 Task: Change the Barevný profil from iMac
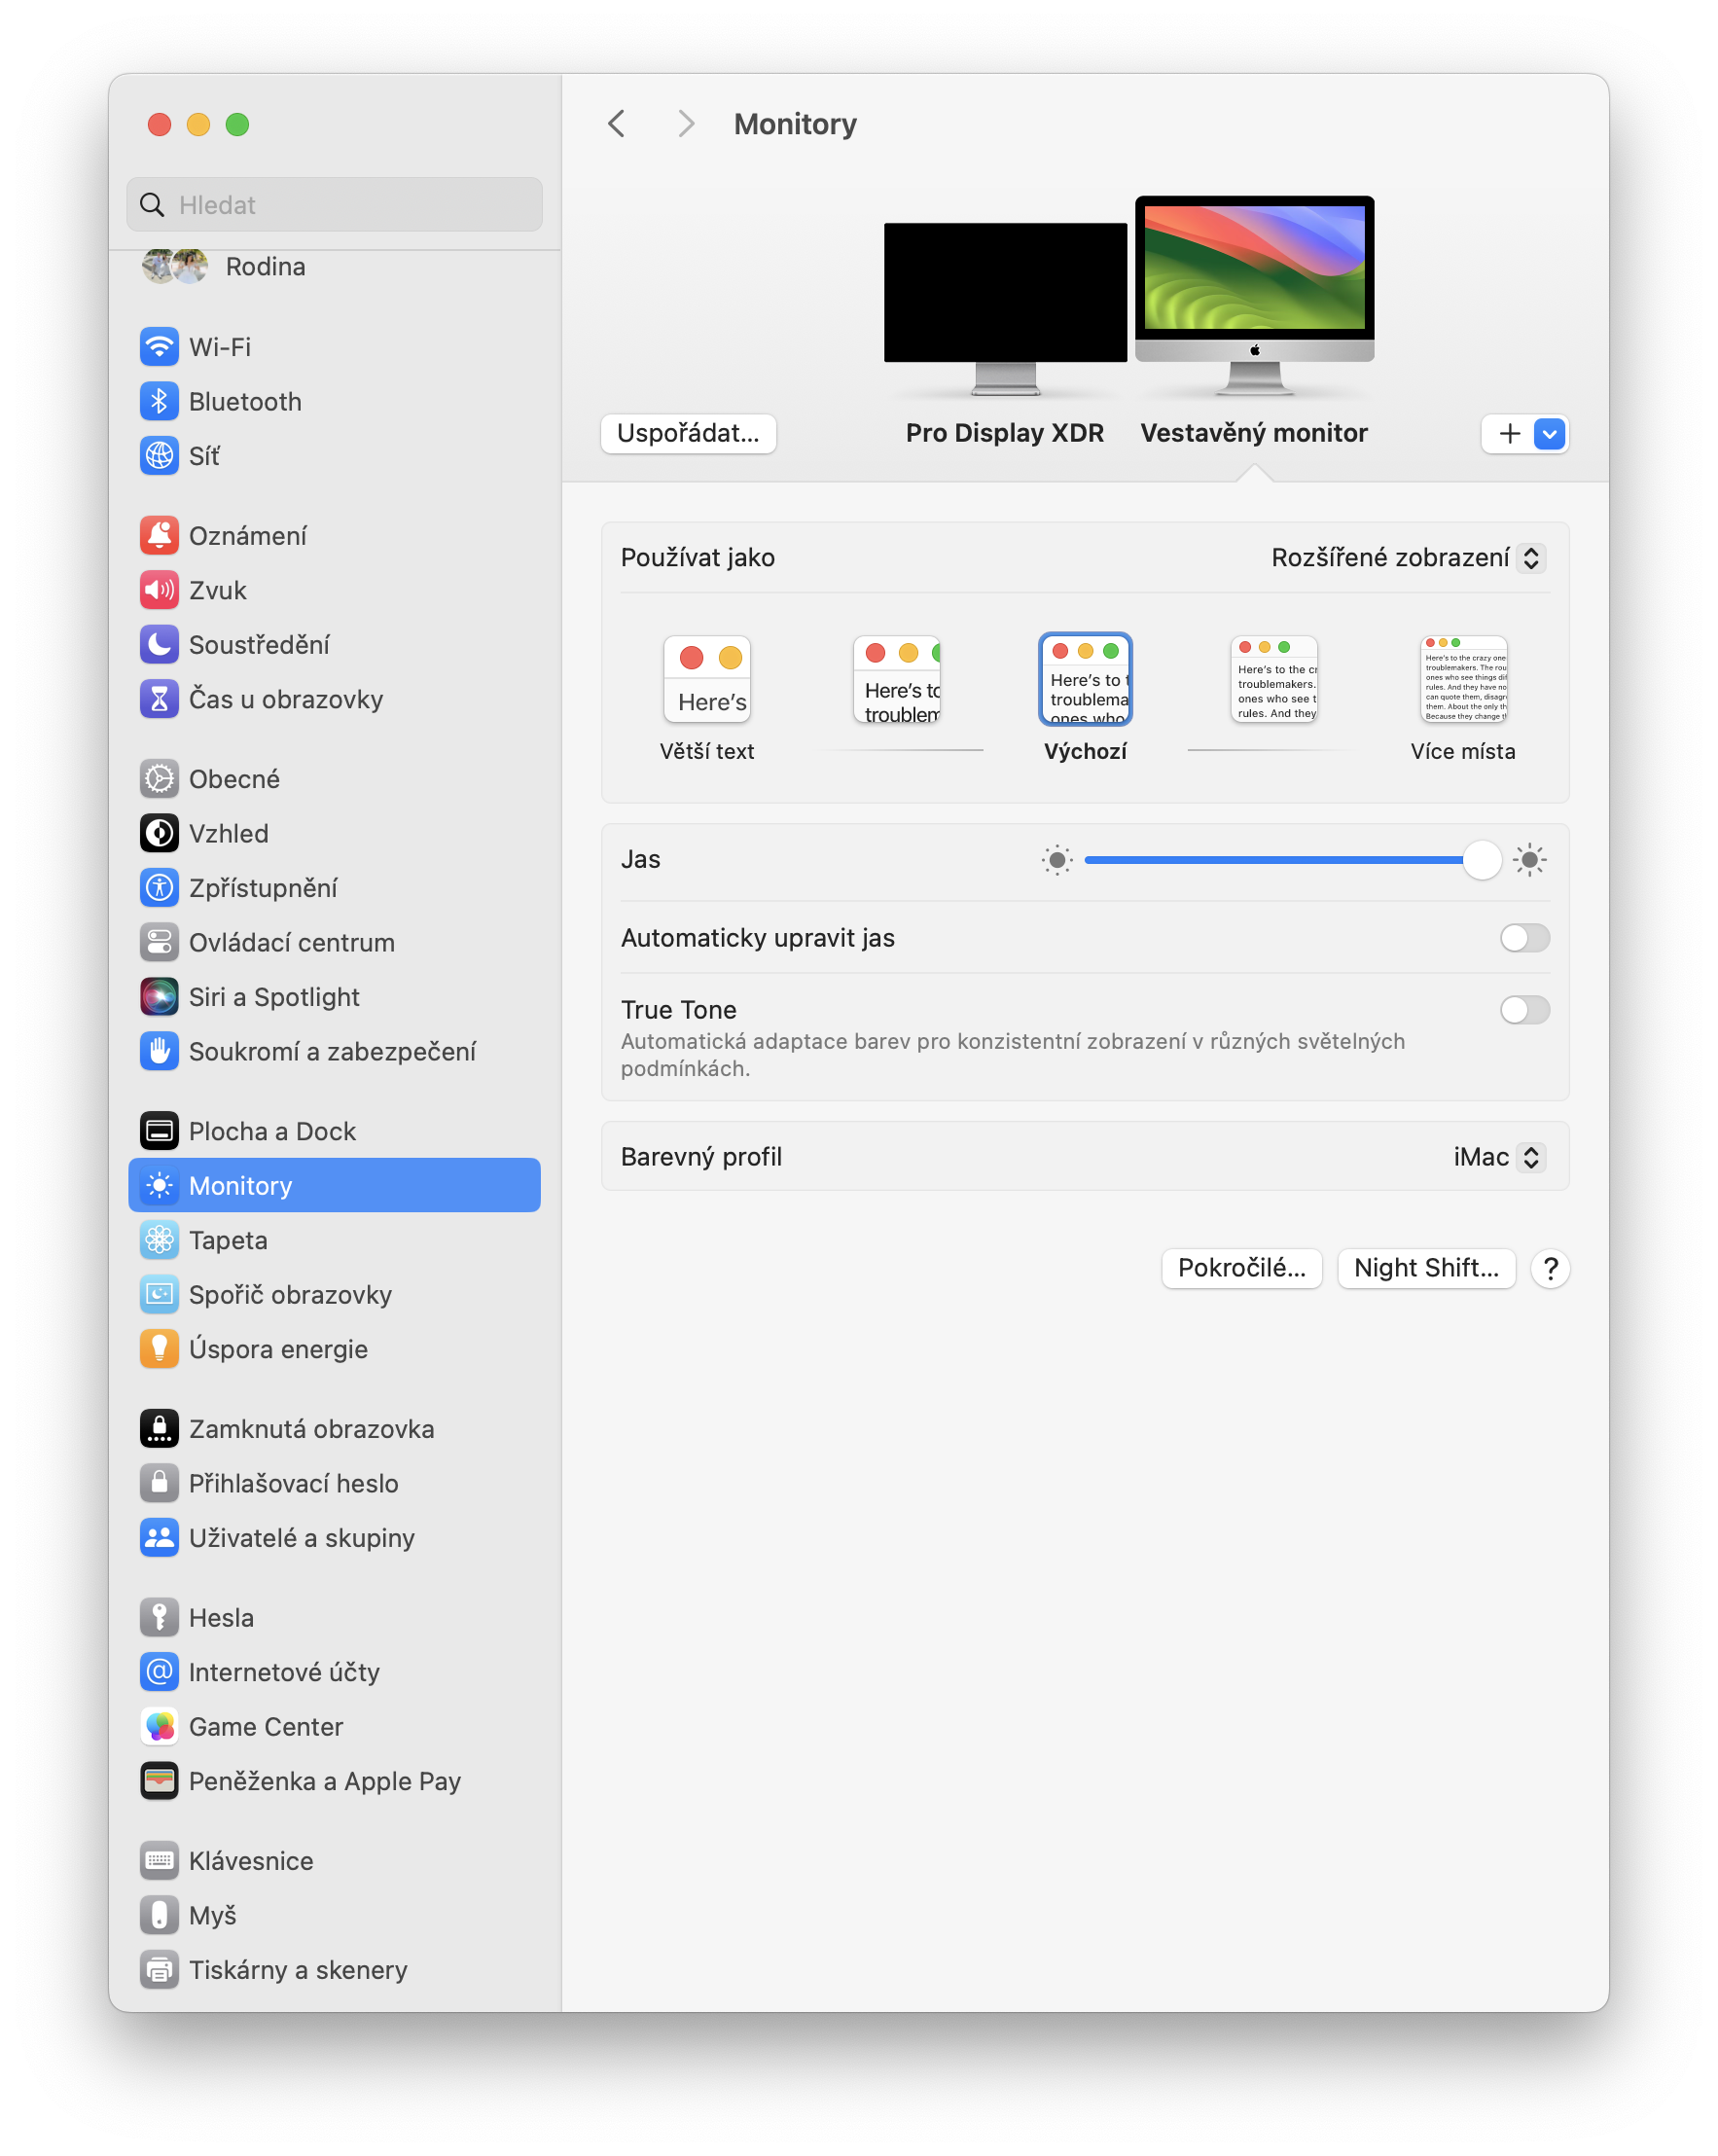coord(1499,1157)
